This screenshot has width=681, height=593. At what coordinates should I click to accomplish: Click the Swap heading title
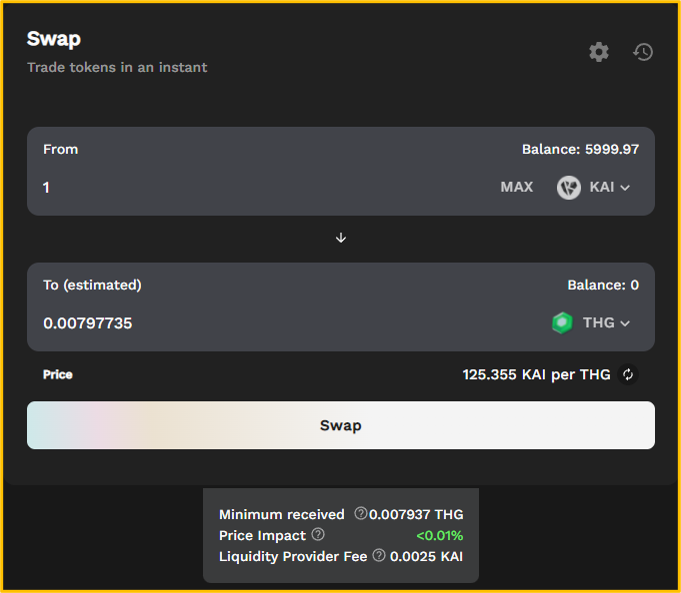[54, 39]
